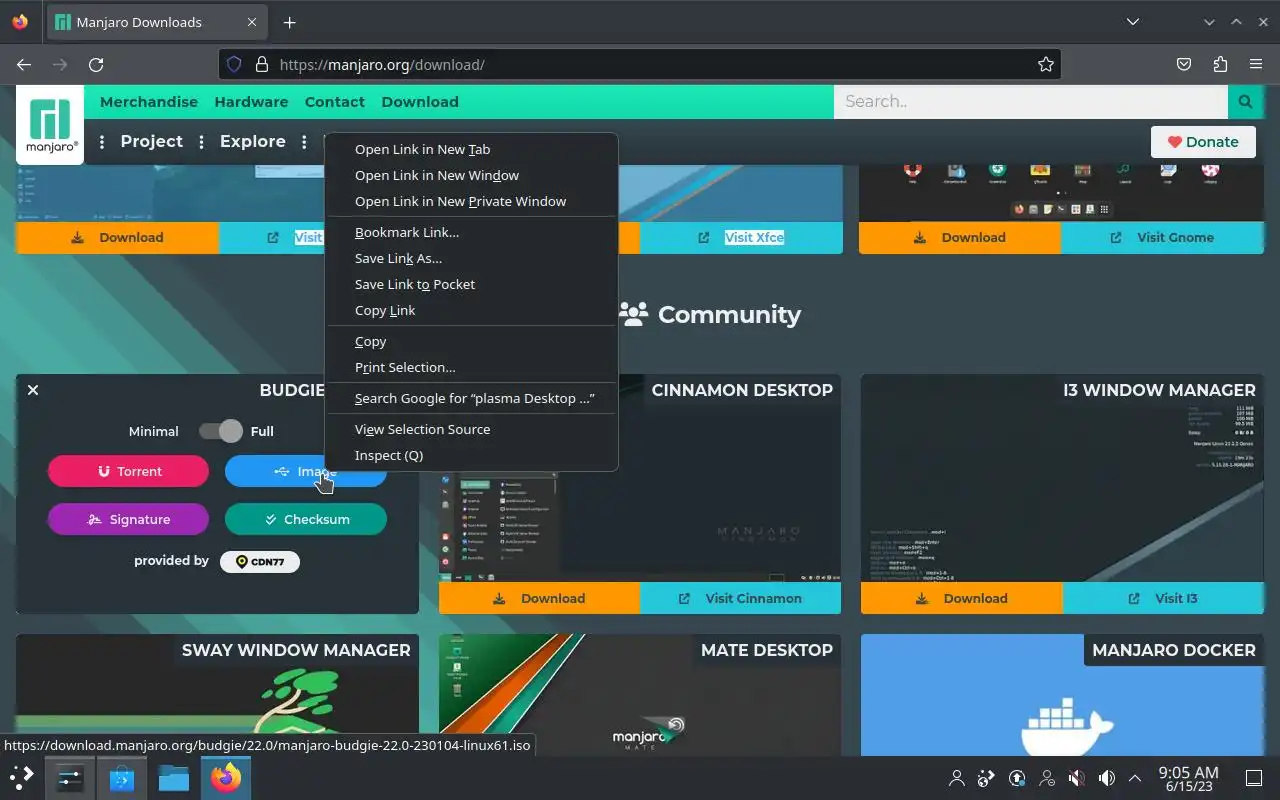This screenshot has height=800, width=1280.
Task: Open the Hardware link
Action: coord(251,102)
